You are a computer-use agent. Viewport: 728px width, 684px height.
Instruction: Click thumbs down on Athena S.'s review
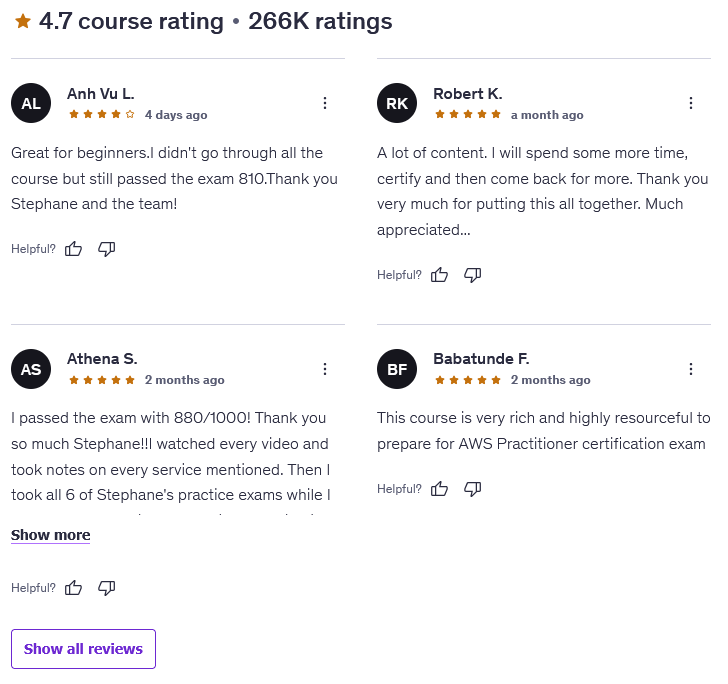pyautogui.click(x=107, y=588)
